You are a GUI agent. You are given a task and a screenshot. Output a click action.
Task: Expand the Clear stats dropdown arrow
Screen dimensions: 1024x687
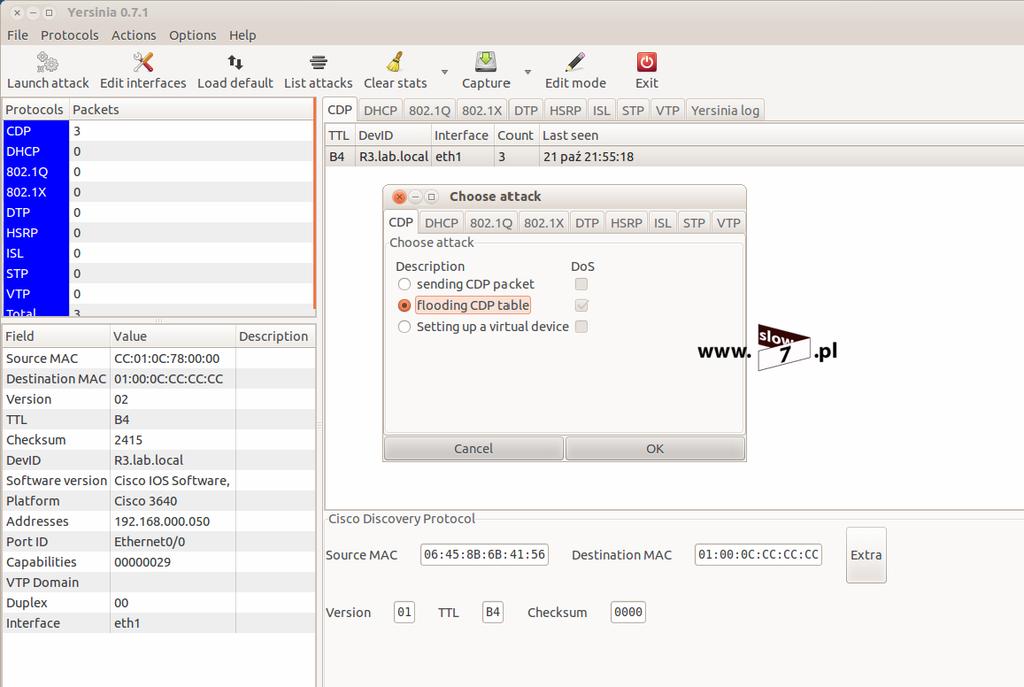pos(445,72)
